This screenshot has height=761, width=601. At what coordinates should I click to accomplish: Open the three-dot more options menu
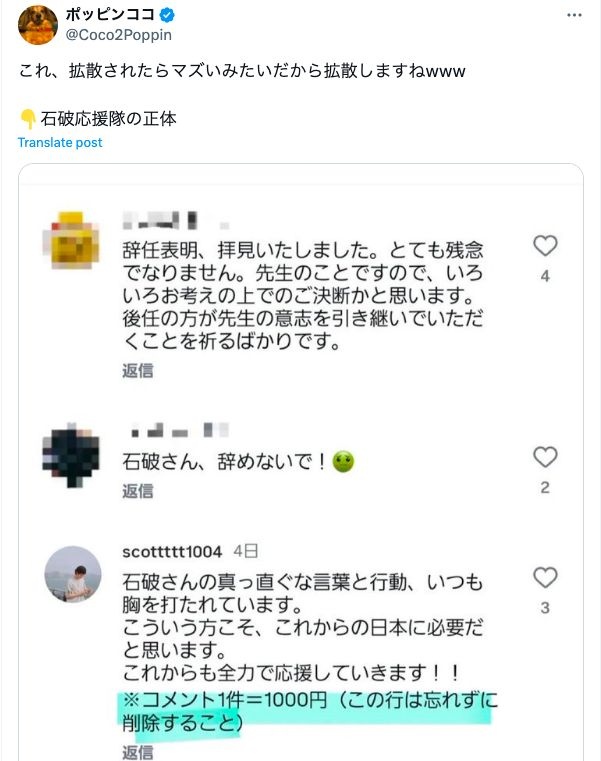pos(573,16)
